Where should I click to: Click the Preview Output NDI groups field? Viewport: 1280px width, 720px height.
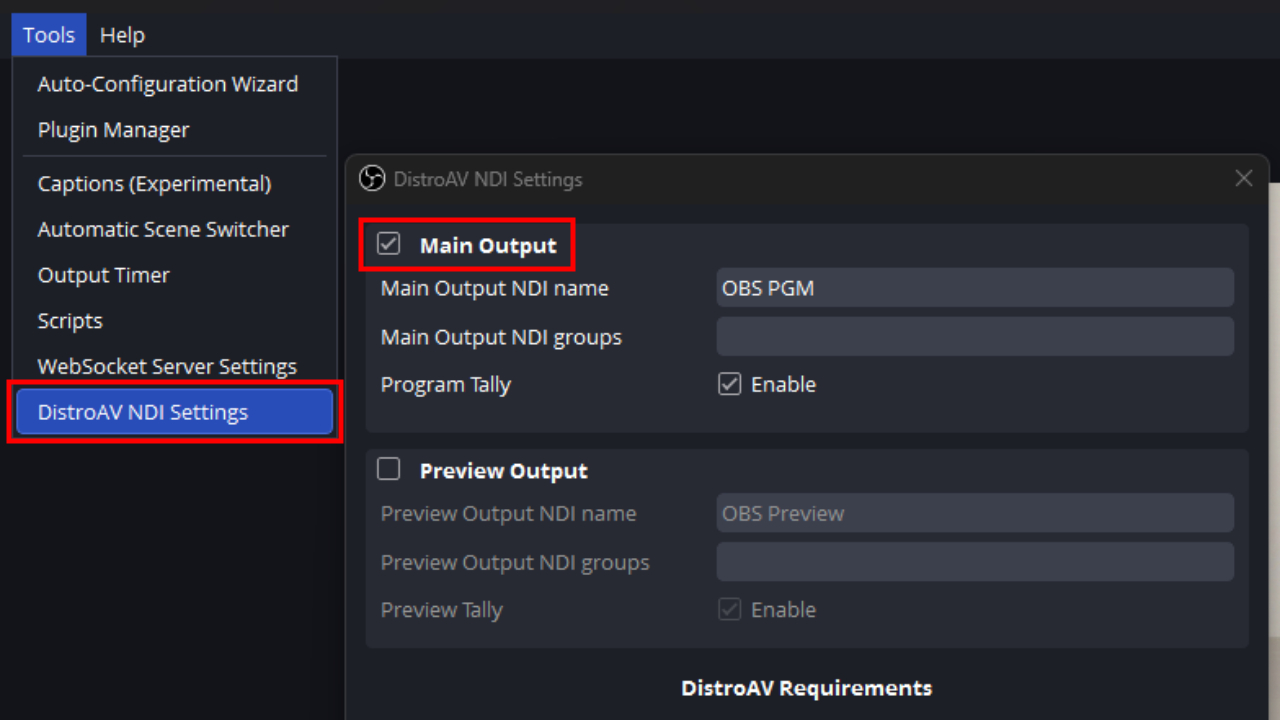coord(975,562)
